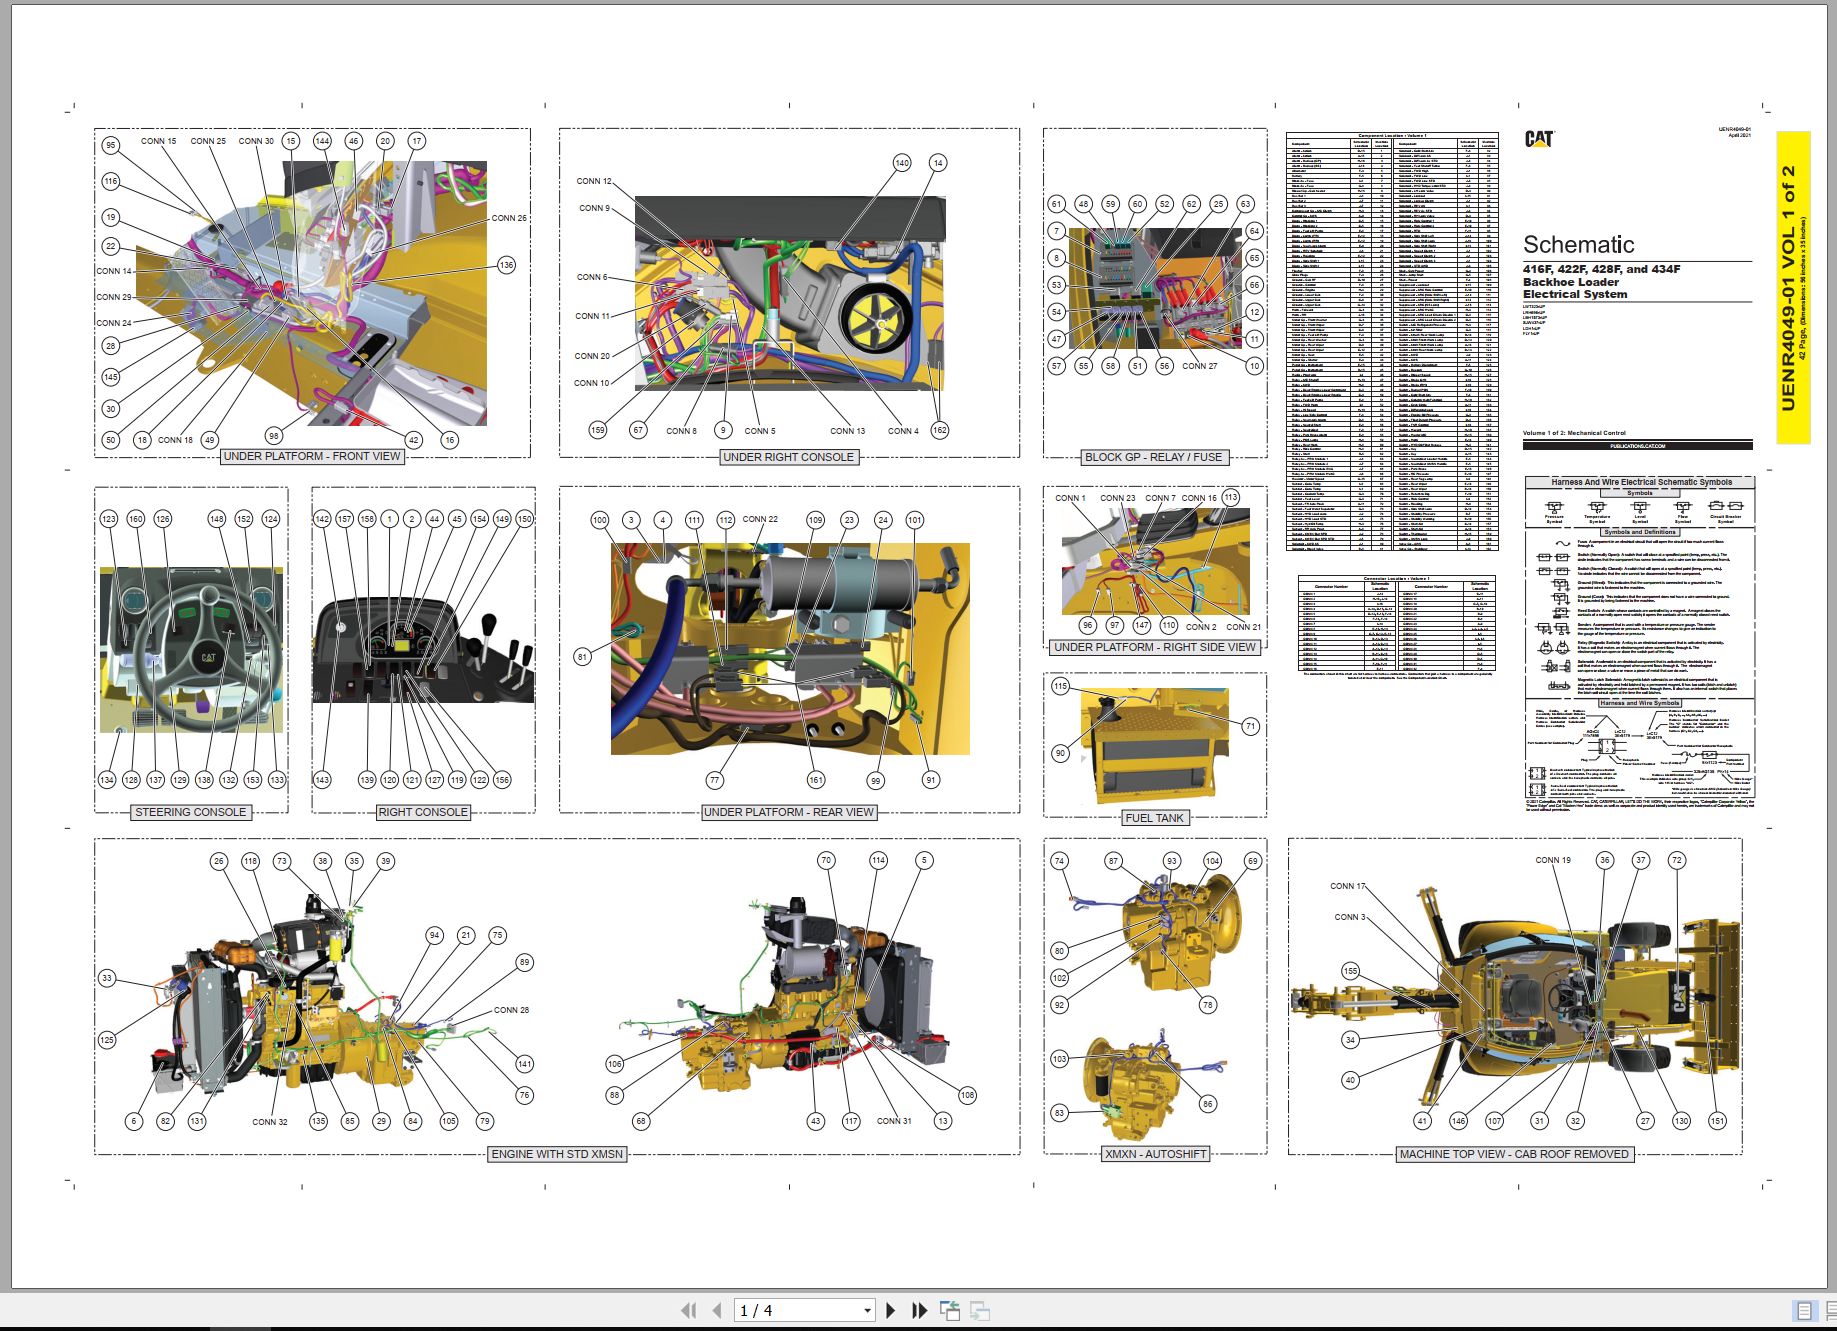Click the CONN 30 connector label

(x=256, y=141)
